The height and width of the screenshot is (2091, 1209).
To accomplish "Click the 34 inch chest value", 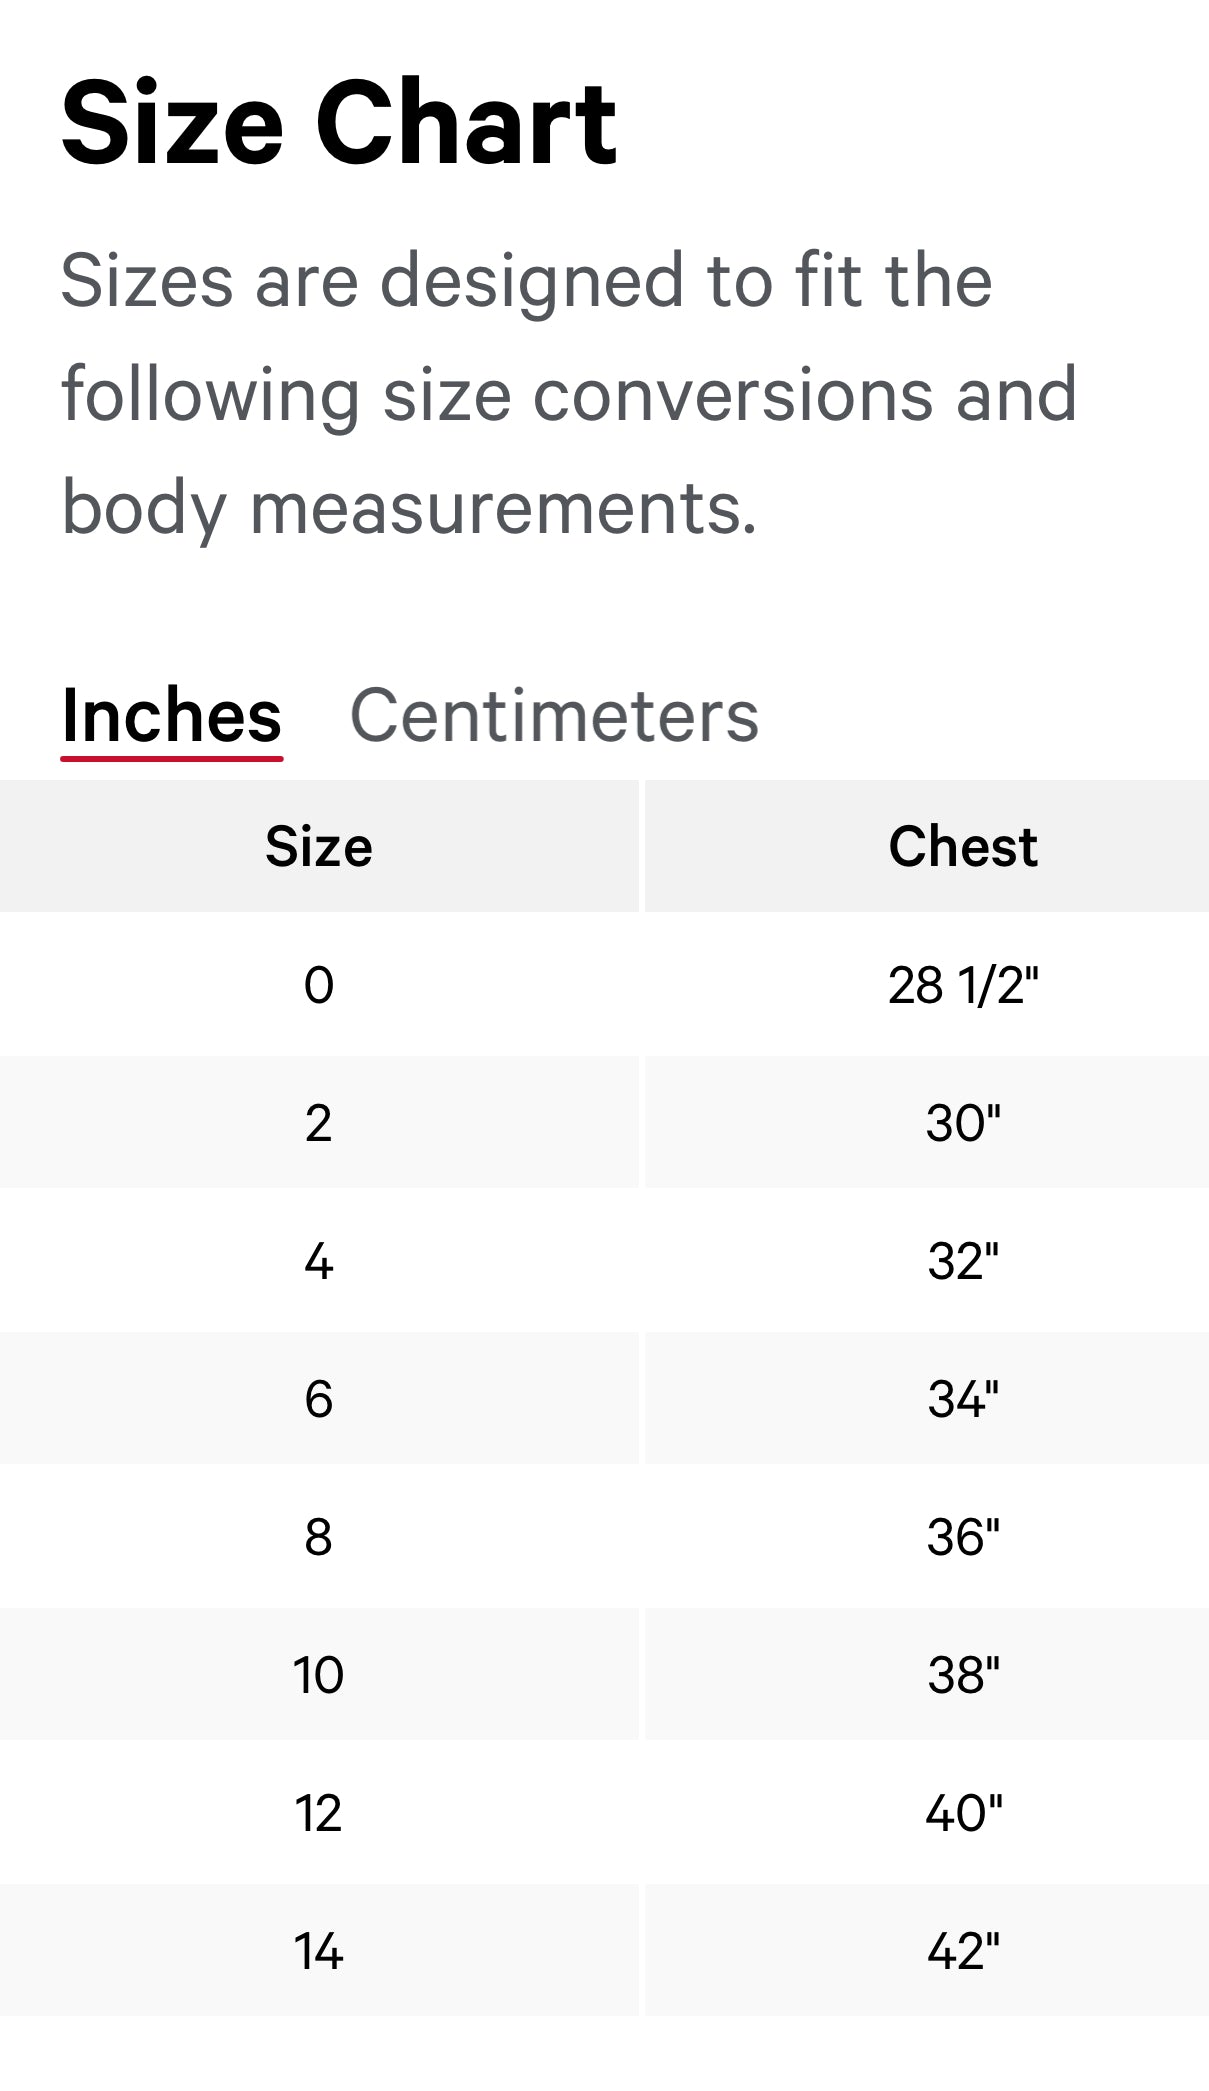I will pos(963,1400).
